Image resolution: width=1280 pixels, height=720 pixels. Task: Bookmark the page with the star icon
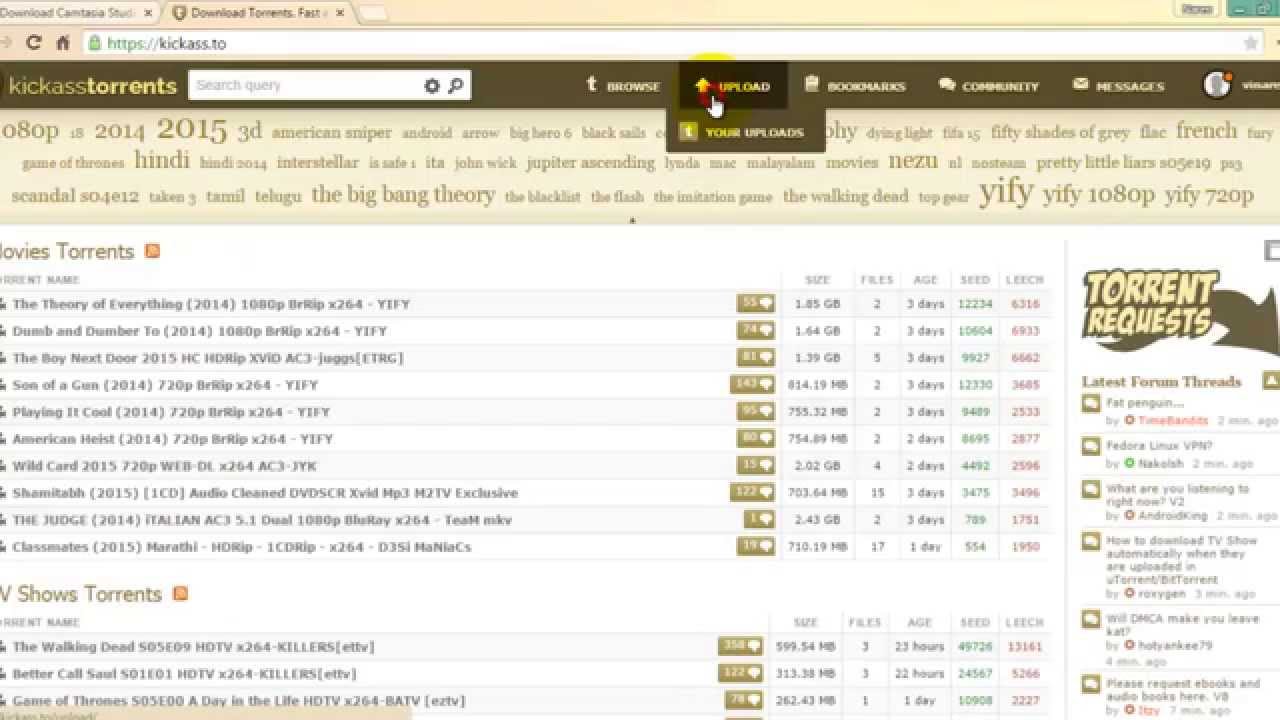coord(1251,43)
